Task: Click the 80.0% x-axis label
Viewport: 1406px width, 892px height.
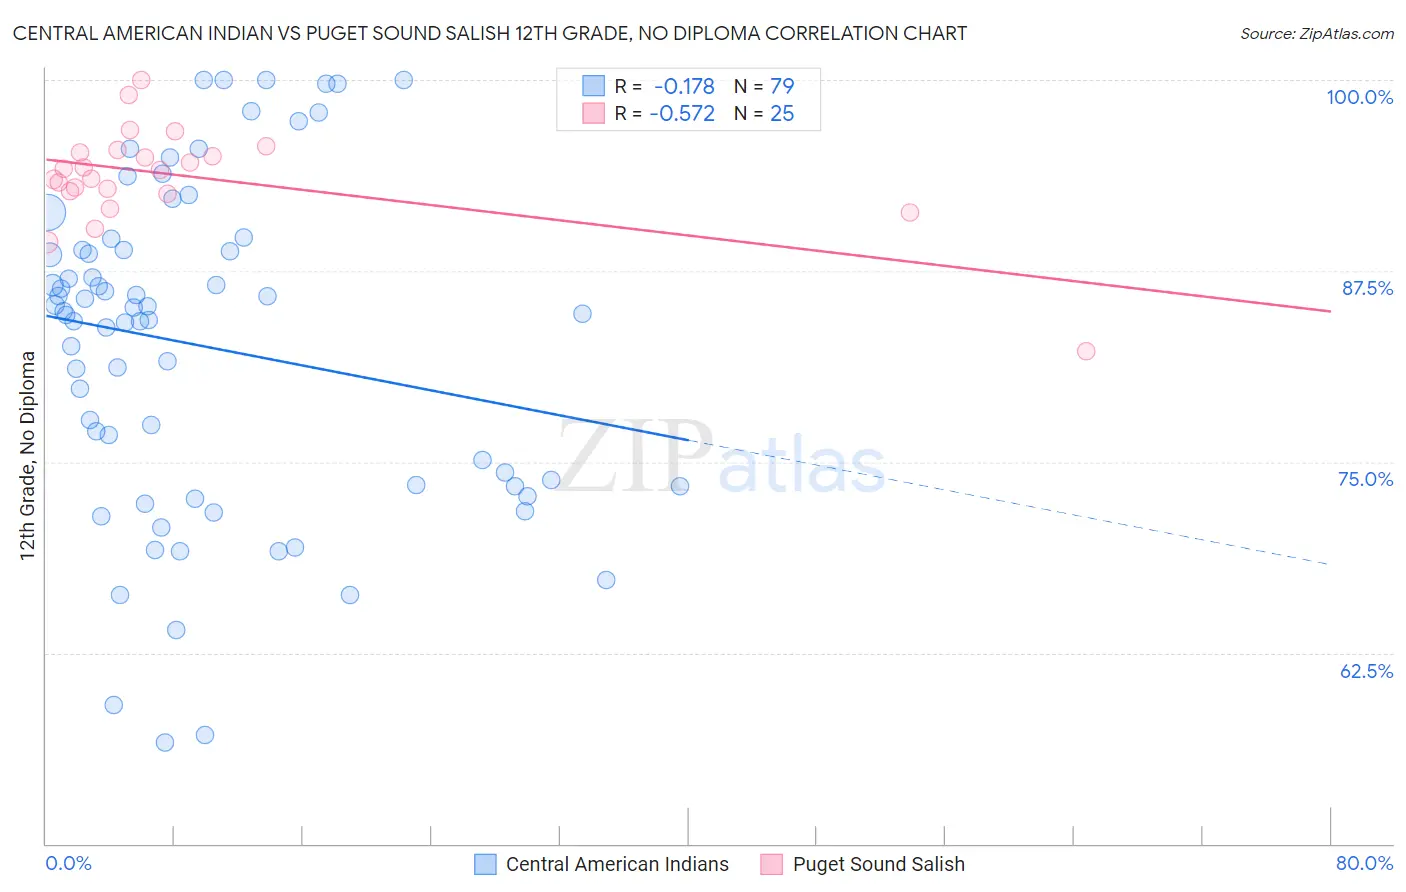Action: click(1365, 863)
